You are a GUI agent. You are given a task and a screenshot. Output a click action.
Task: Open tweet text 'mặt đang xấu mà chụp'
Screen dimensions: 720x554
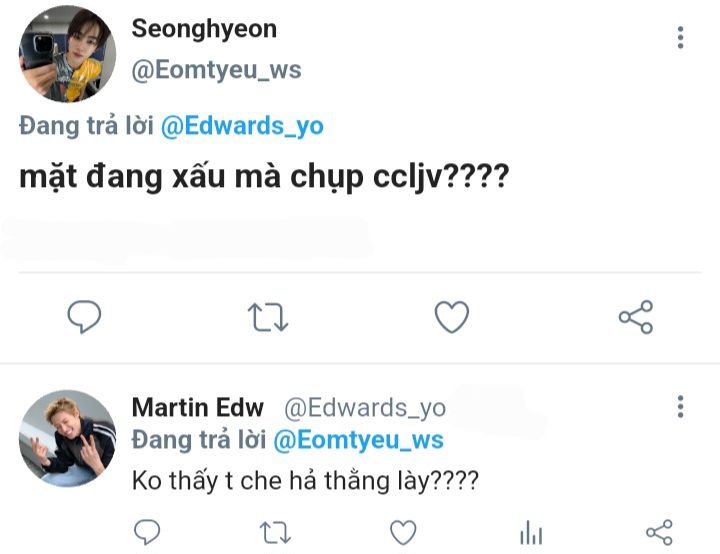[x=191, y=177]
